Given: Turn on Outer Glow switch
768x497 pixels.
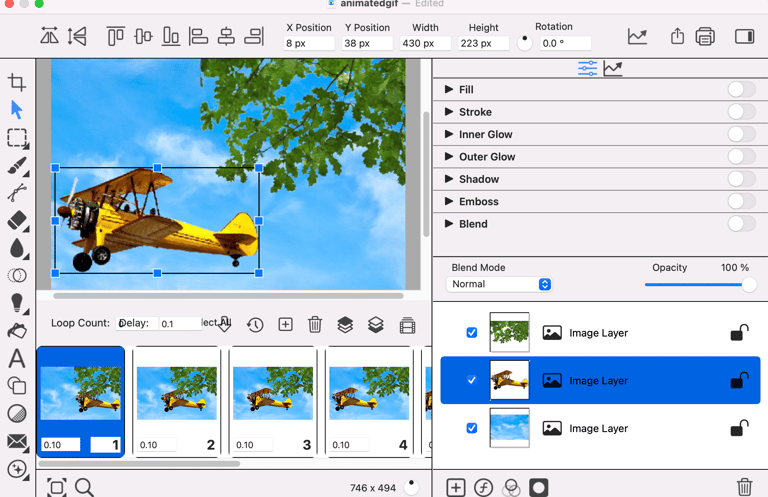Looking at the screenshot, I should tap(741, 157).
